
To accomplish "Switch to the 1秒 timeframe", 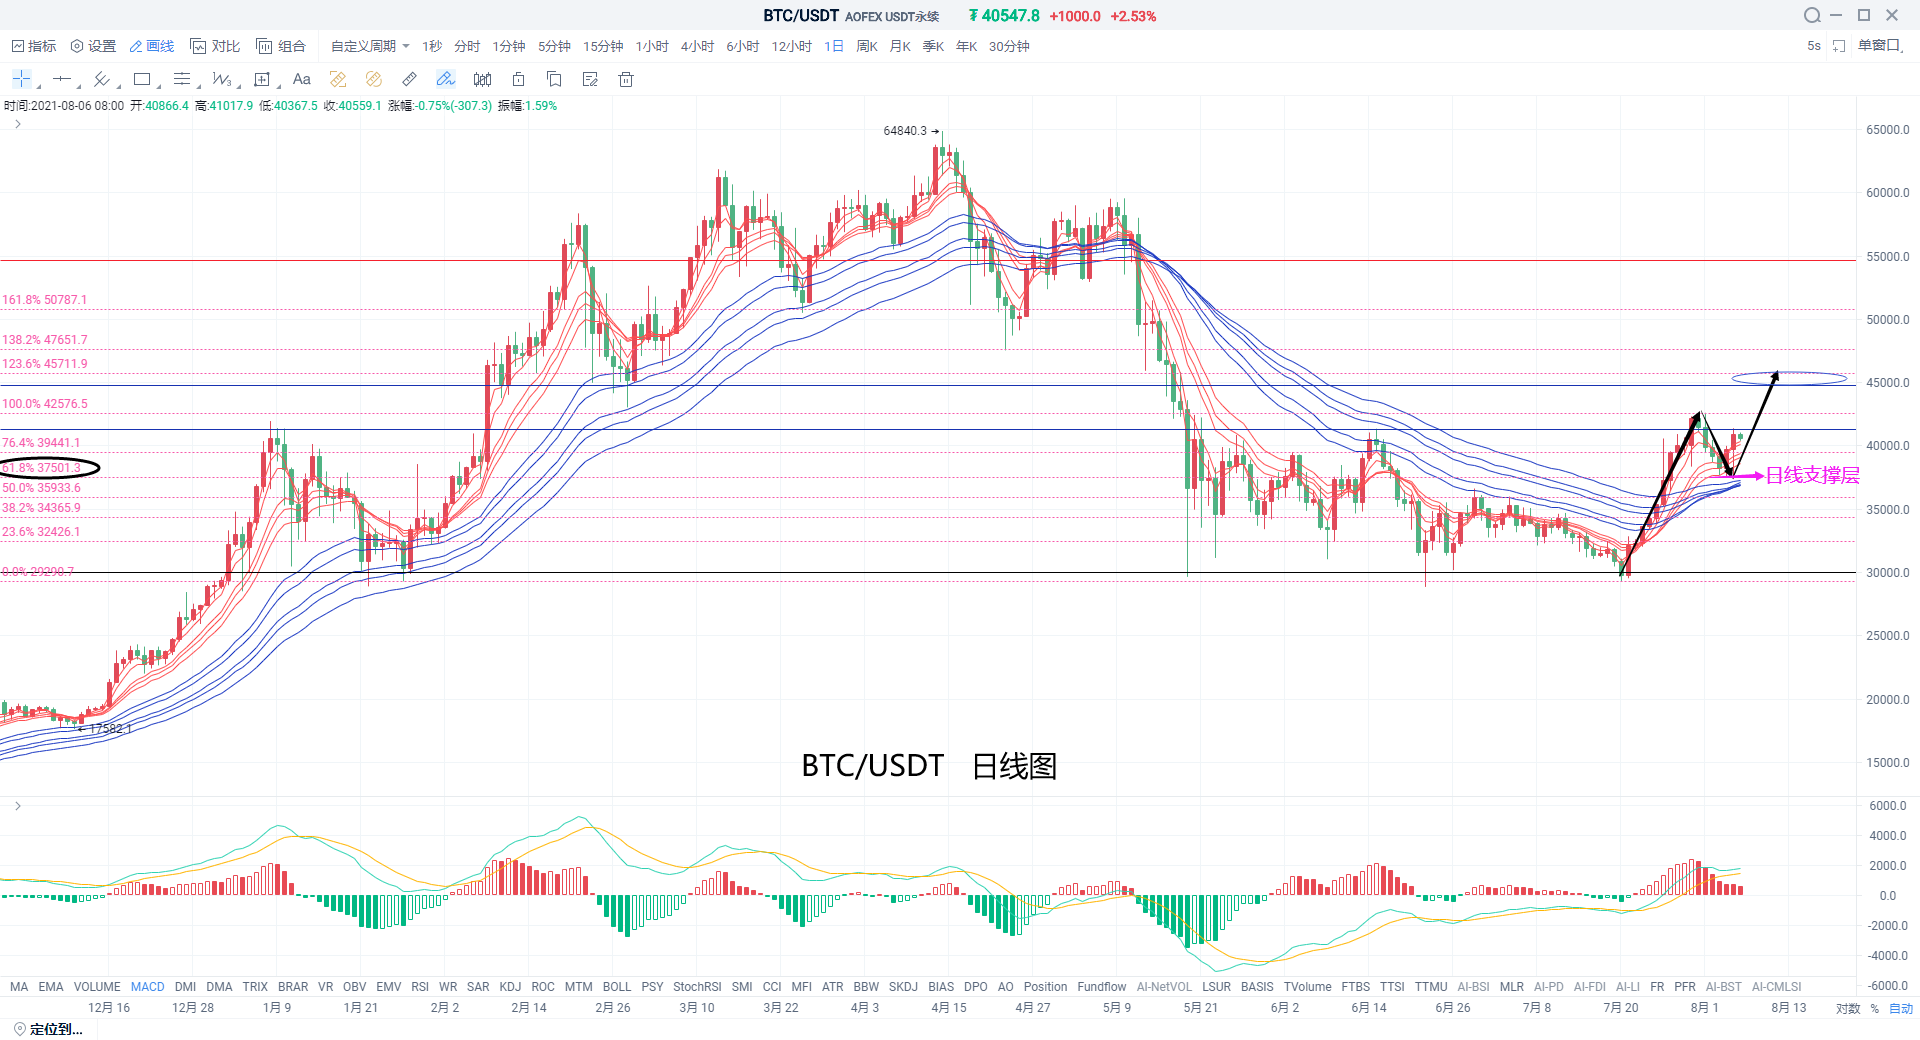I will pos(432,46).
